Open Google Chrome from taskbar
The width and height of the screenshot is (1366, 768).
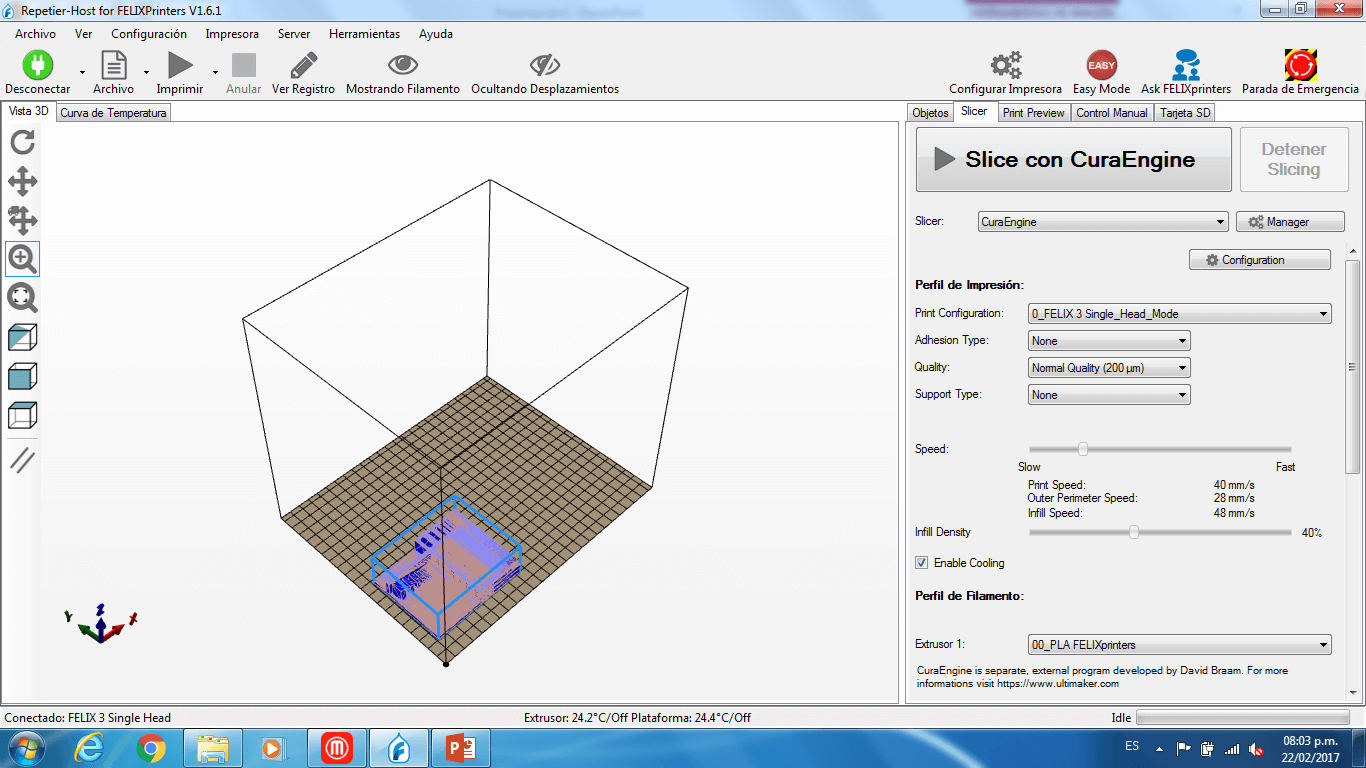point(151,747)
